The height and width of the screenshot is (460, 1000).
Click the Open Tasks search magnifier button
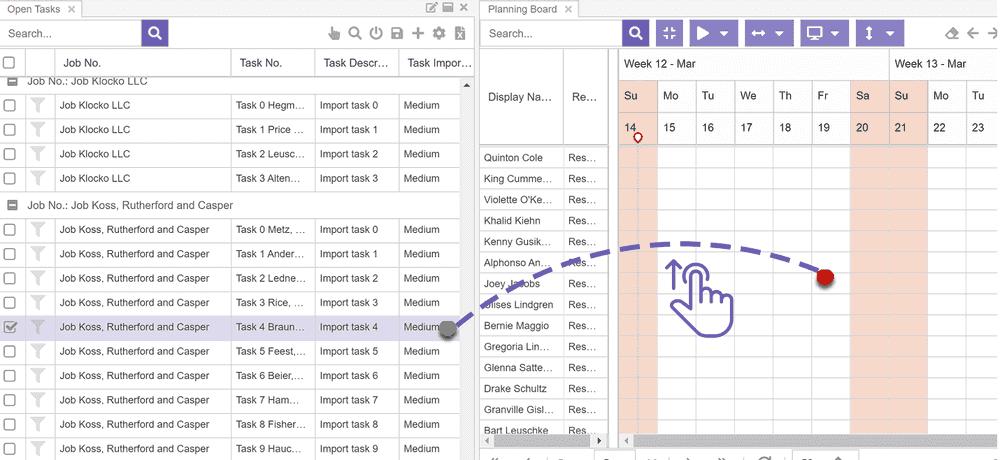tap(155, 33)
